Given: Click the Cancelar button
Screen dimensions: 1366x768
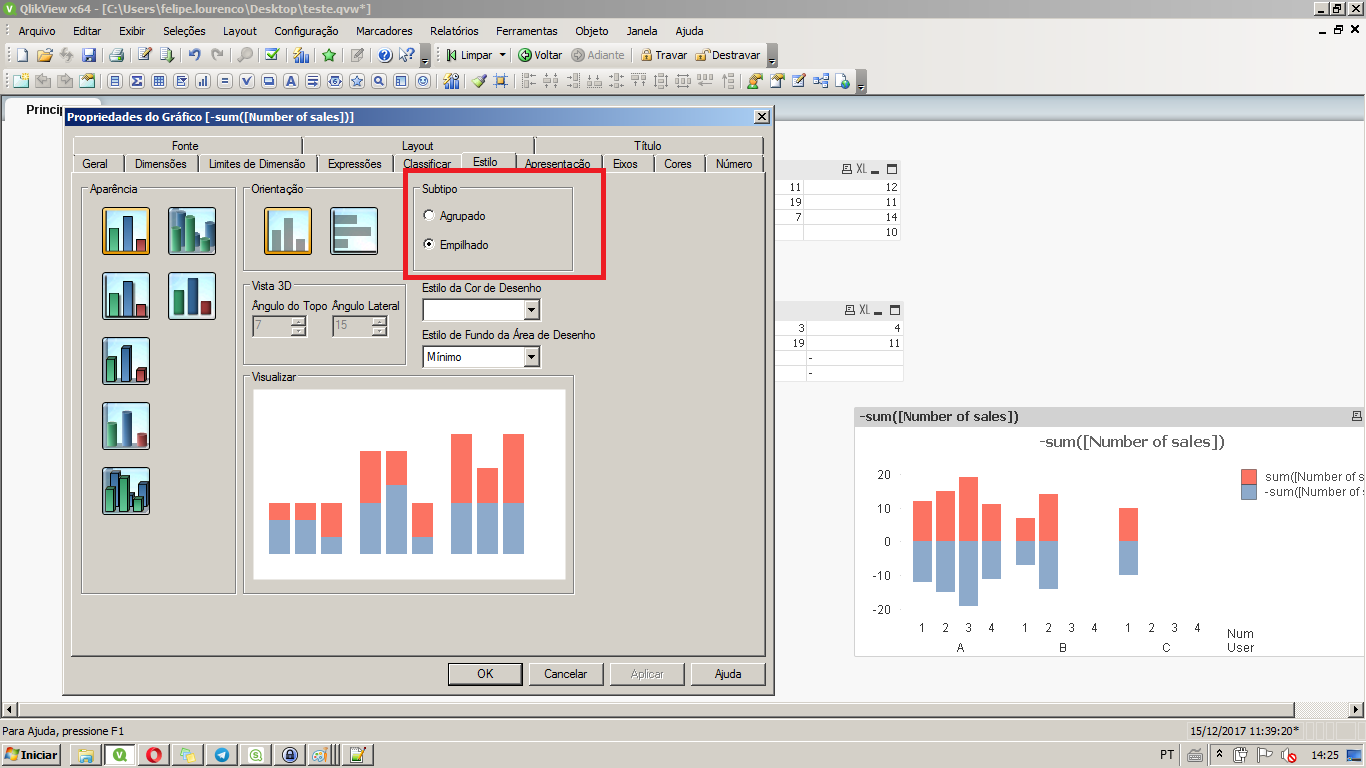Looking at the screenshot, I should (x=566, y=674).
